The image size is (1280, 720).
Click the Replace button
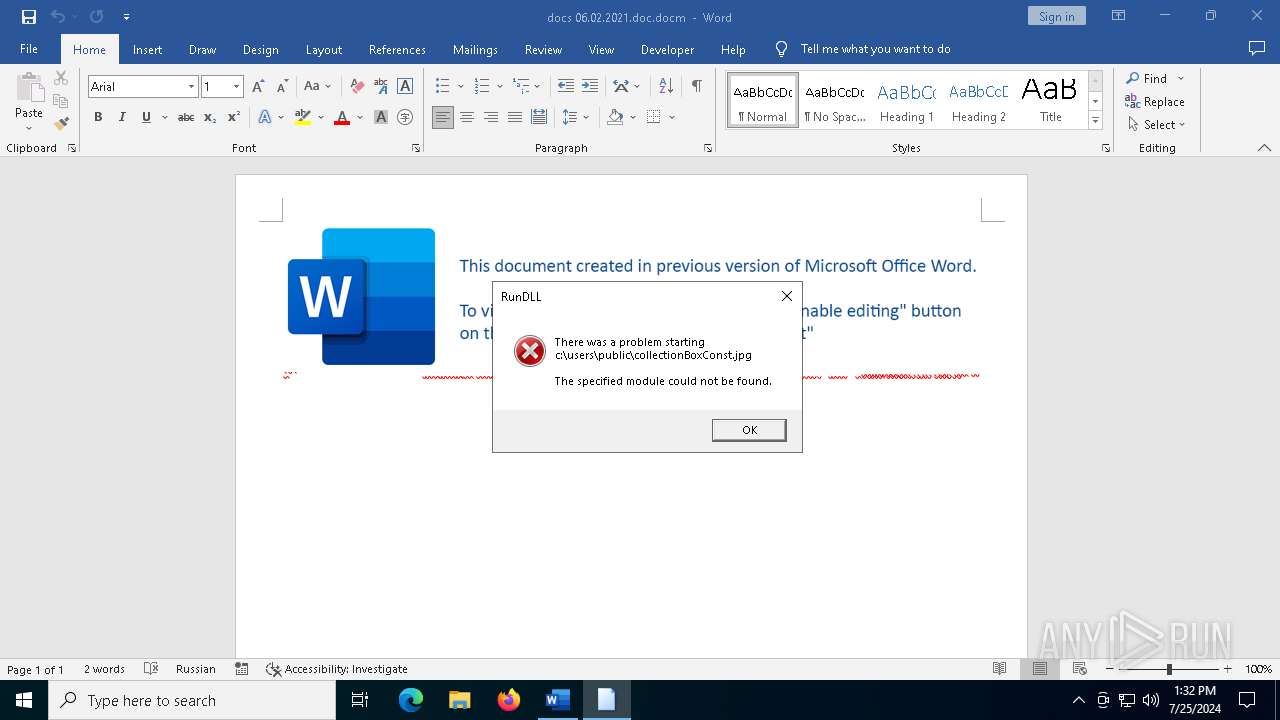coord(1155,101)
